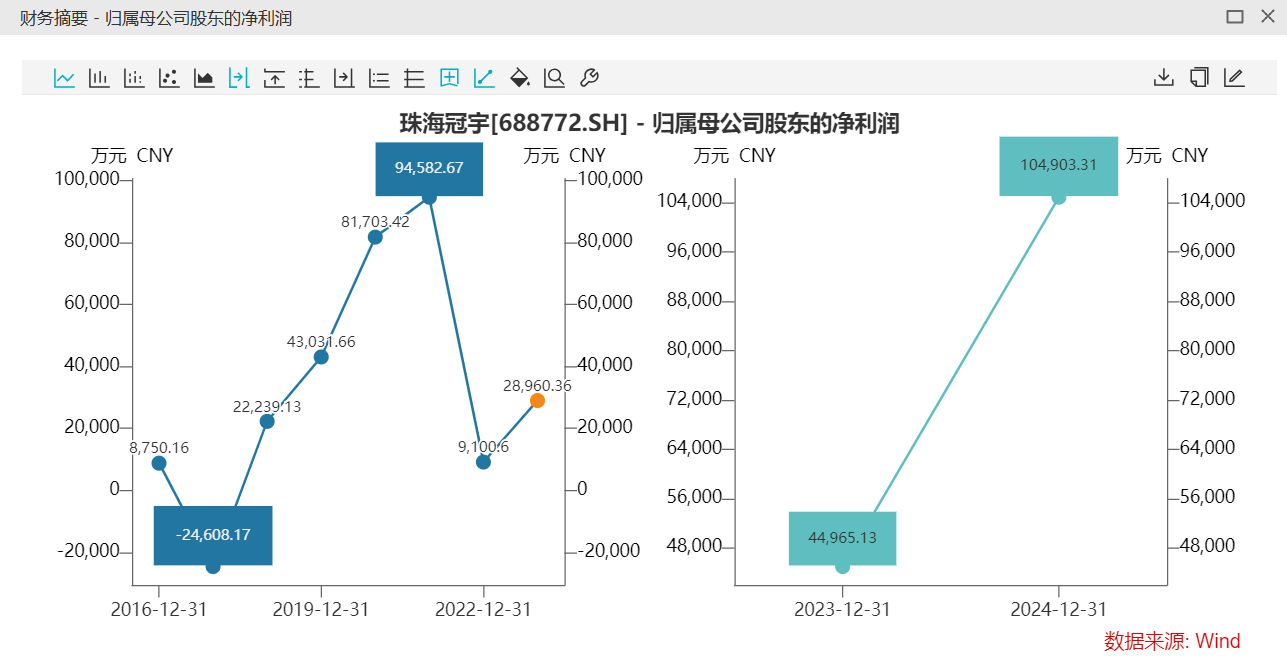
Task: Click the 43,031.66 data label
Action: [x=321, y=342]
